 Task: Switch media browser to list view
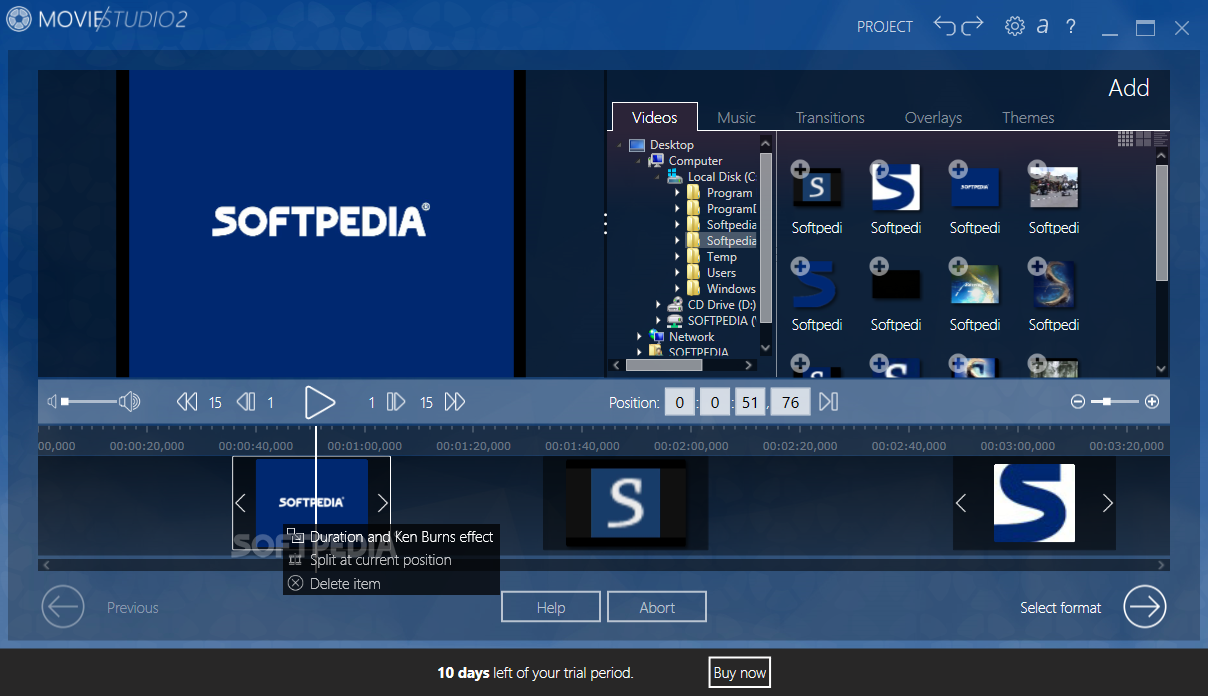(x=1160, y=139)
